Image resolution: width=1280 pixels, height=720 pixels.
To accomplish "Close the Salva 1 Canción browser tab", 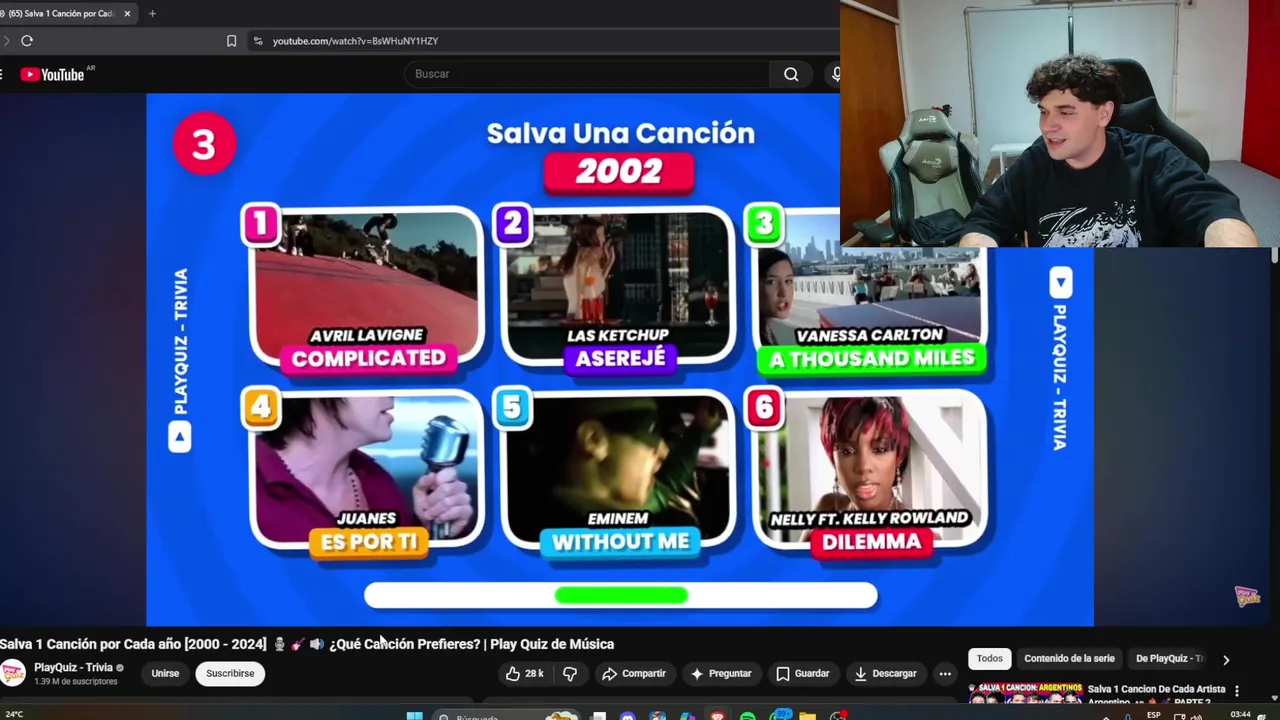I will pyautogui.click(x=127, y=14).
